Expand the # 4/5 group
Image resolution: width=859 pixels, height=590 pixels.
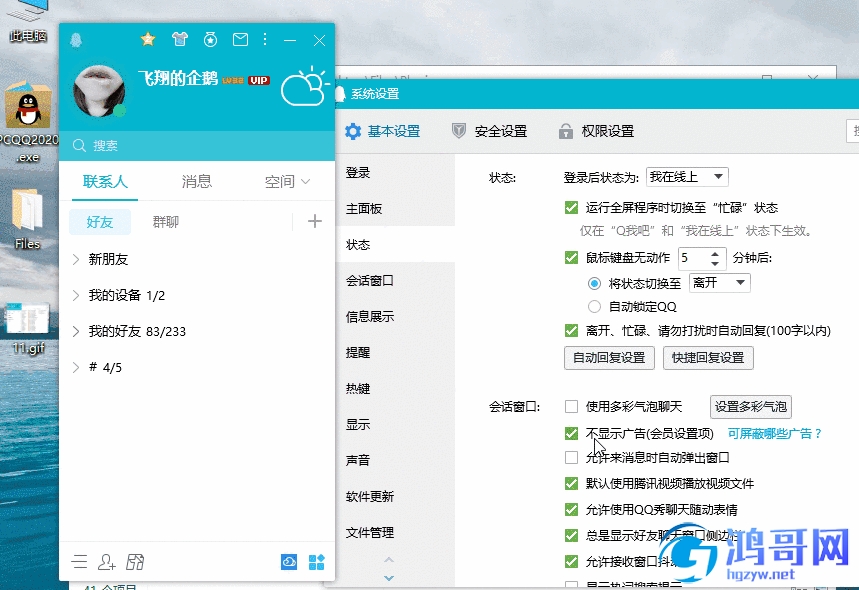[x=197, y=368]
